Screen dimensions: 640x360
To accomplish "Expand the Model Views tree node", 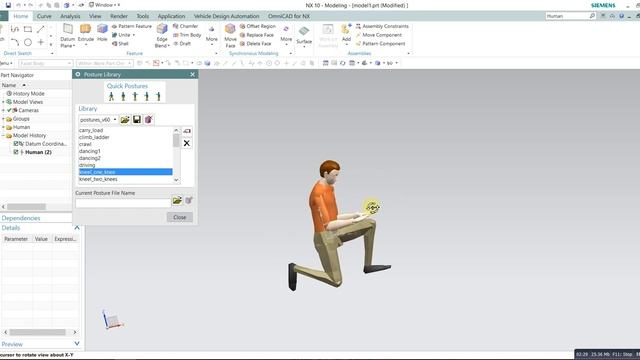I will click(3, 102).
